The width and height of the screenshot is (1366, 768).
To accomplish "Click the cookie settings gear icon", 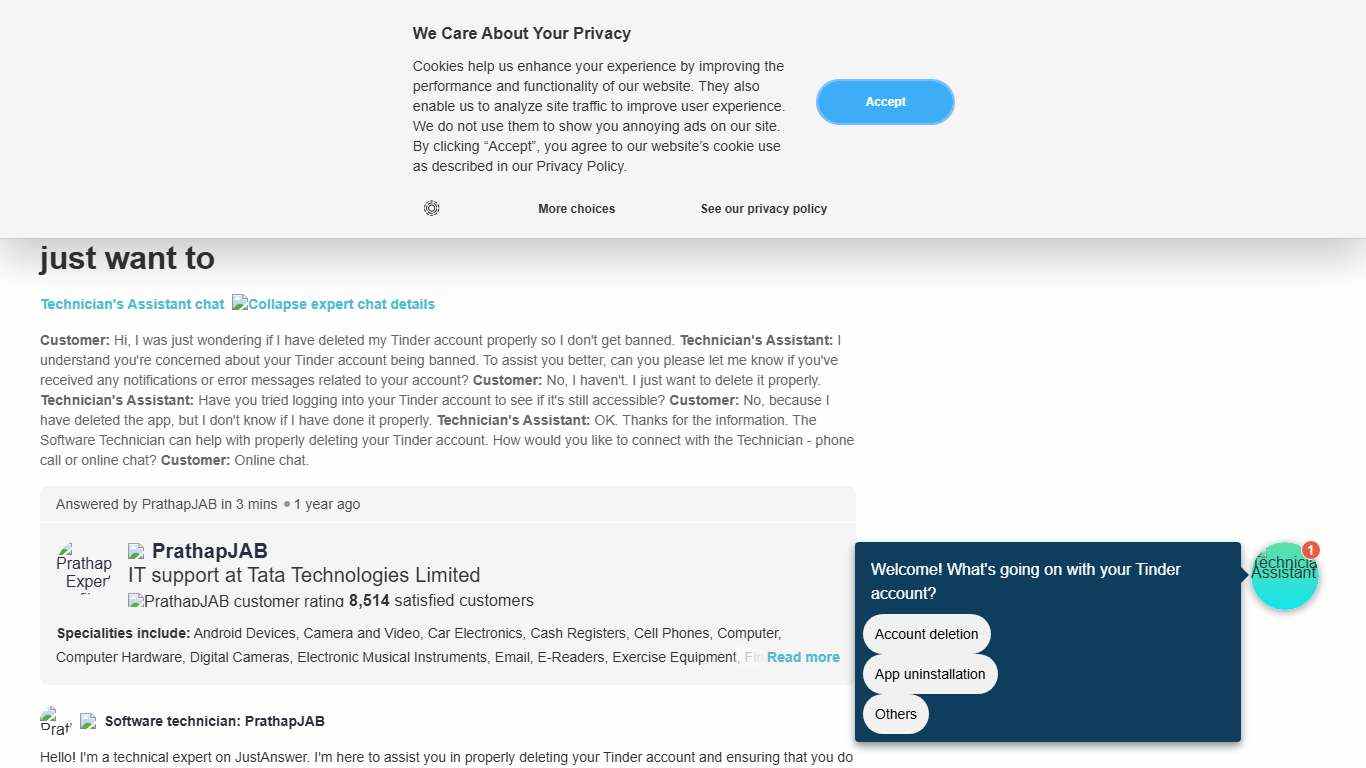I will (x=432, y=208).
